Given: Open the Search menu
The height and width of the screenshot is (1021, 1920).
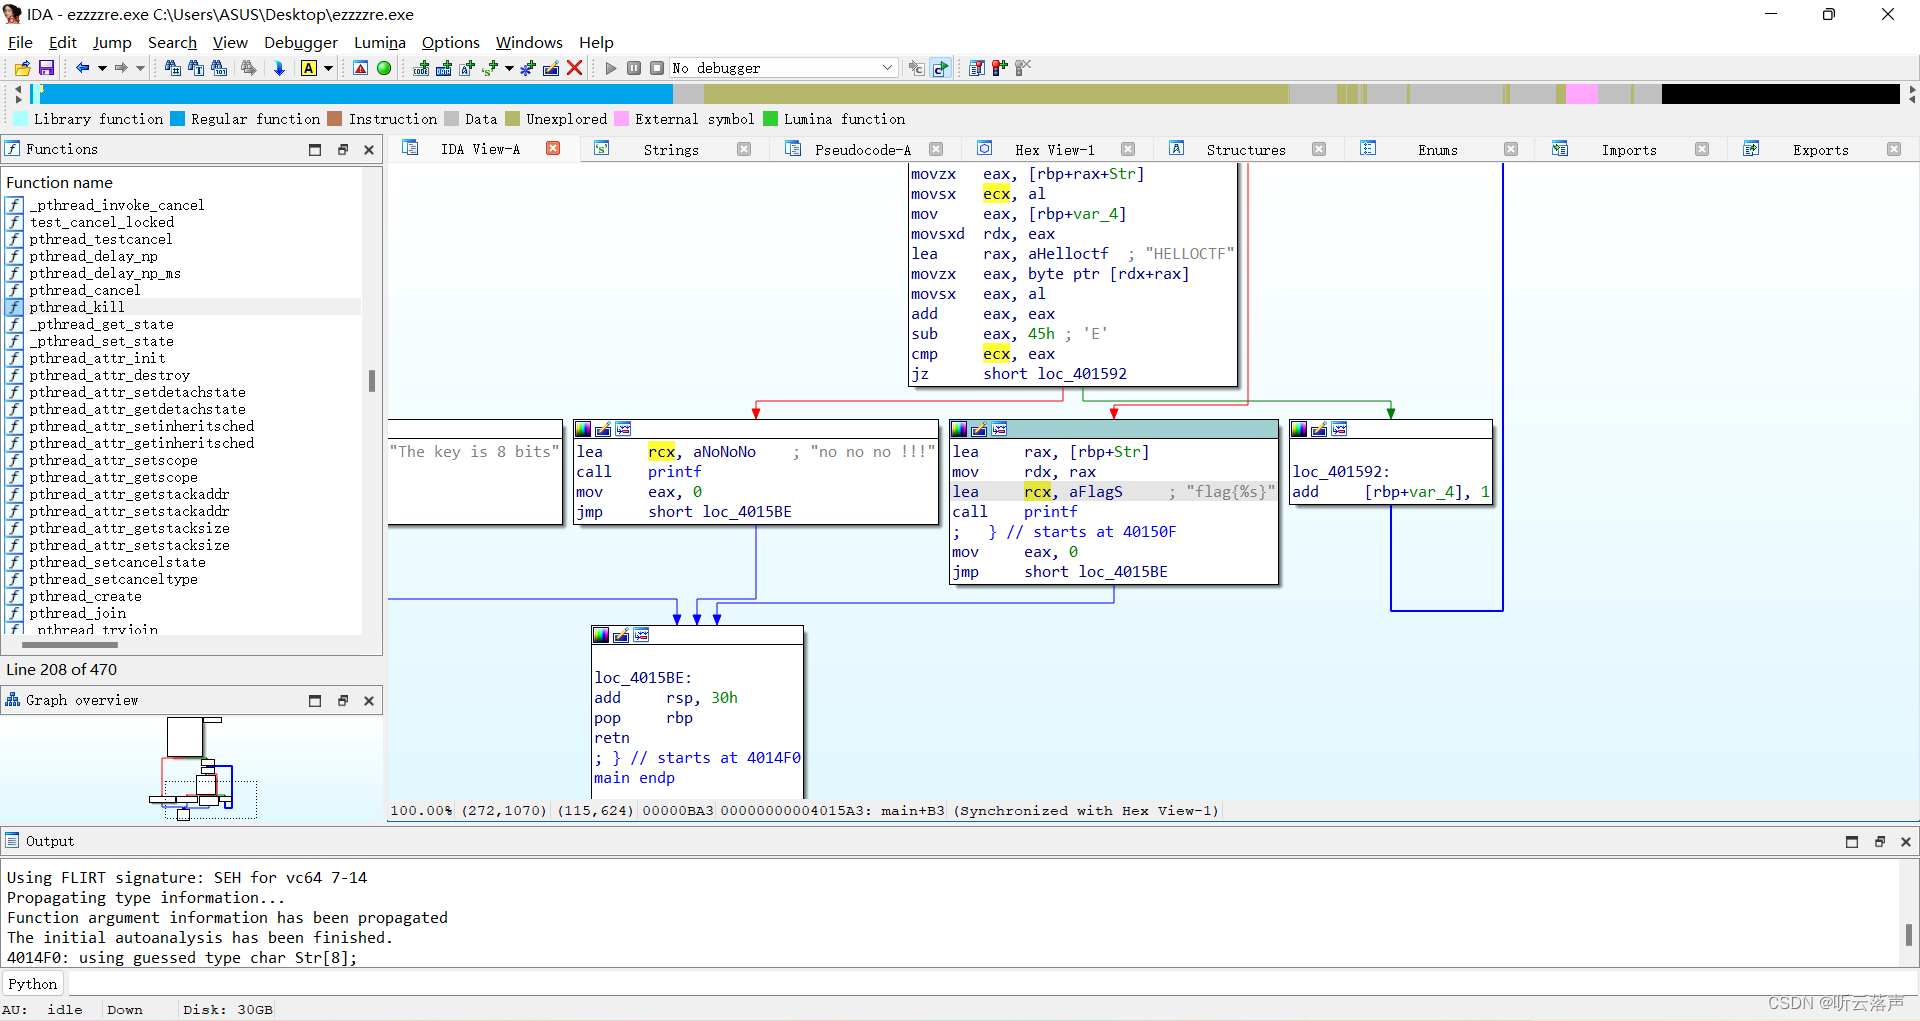Looking at the screenshot, I should tap(172, 42).
